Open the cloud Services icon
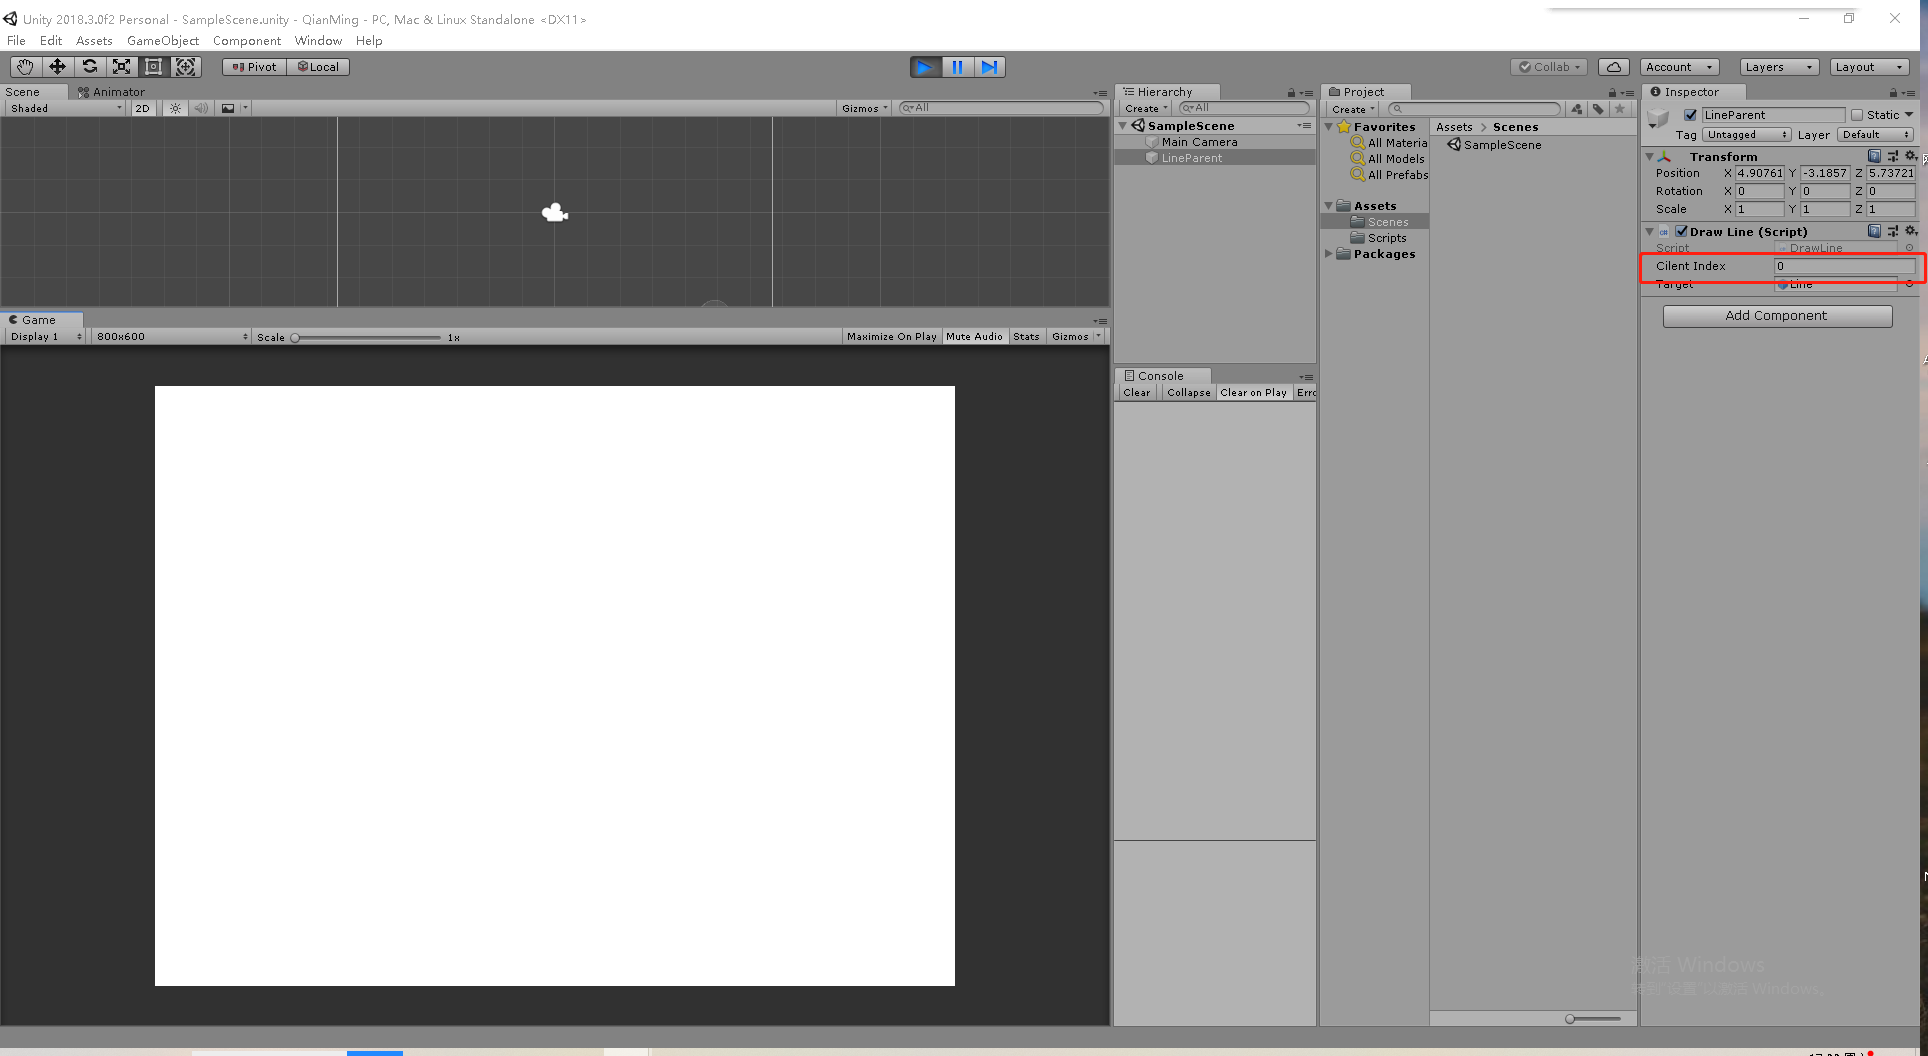 tap(1613, 67)
